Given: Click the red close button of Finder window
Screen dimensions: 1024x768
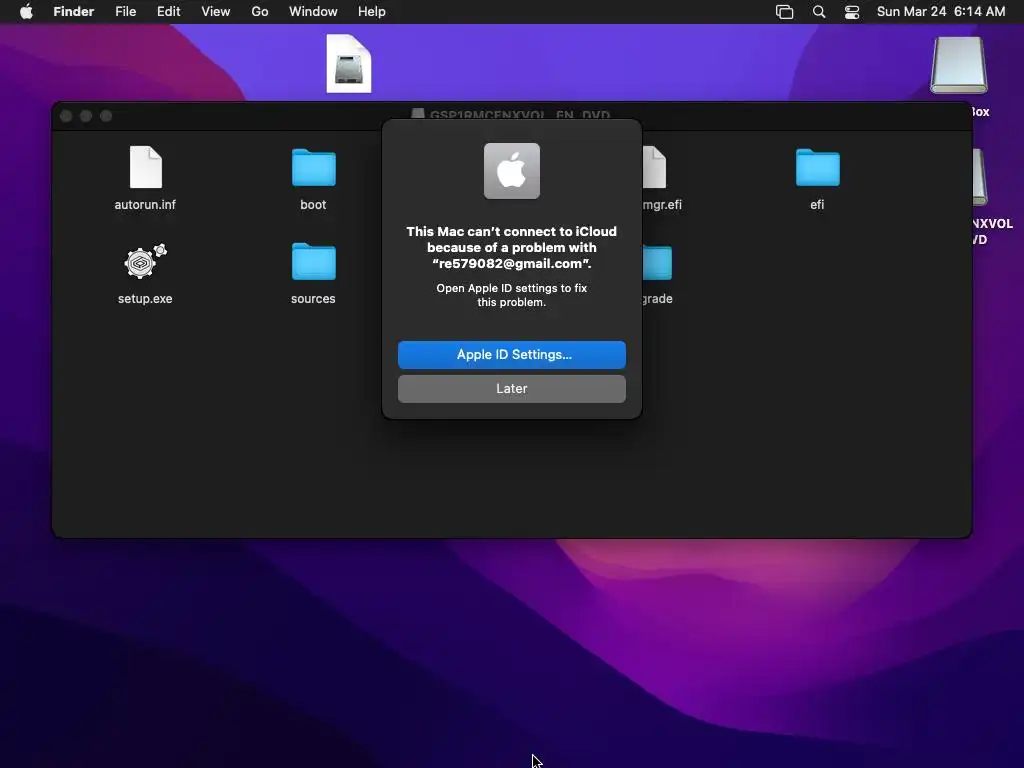Looking at the screenshot, I should tap(66, 116).
